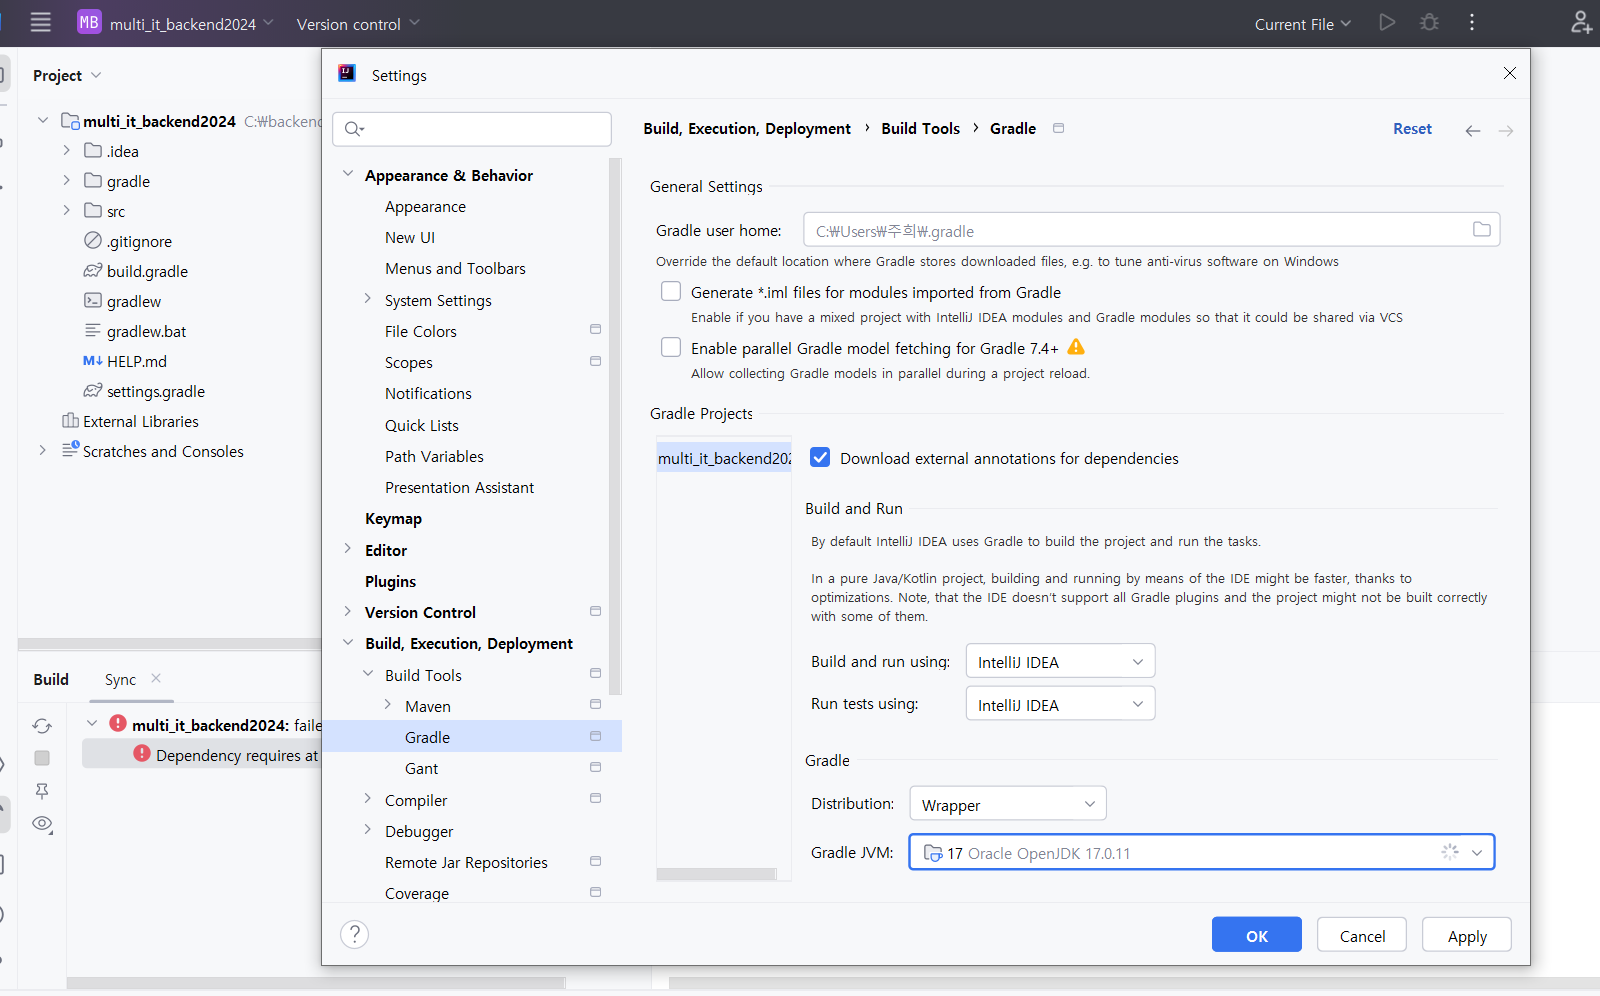The height and width of the screenshot is (996, 1600).
Task: Click the warning icon beside parallel Gradle fetching
Action: (x=1076, y=347)
